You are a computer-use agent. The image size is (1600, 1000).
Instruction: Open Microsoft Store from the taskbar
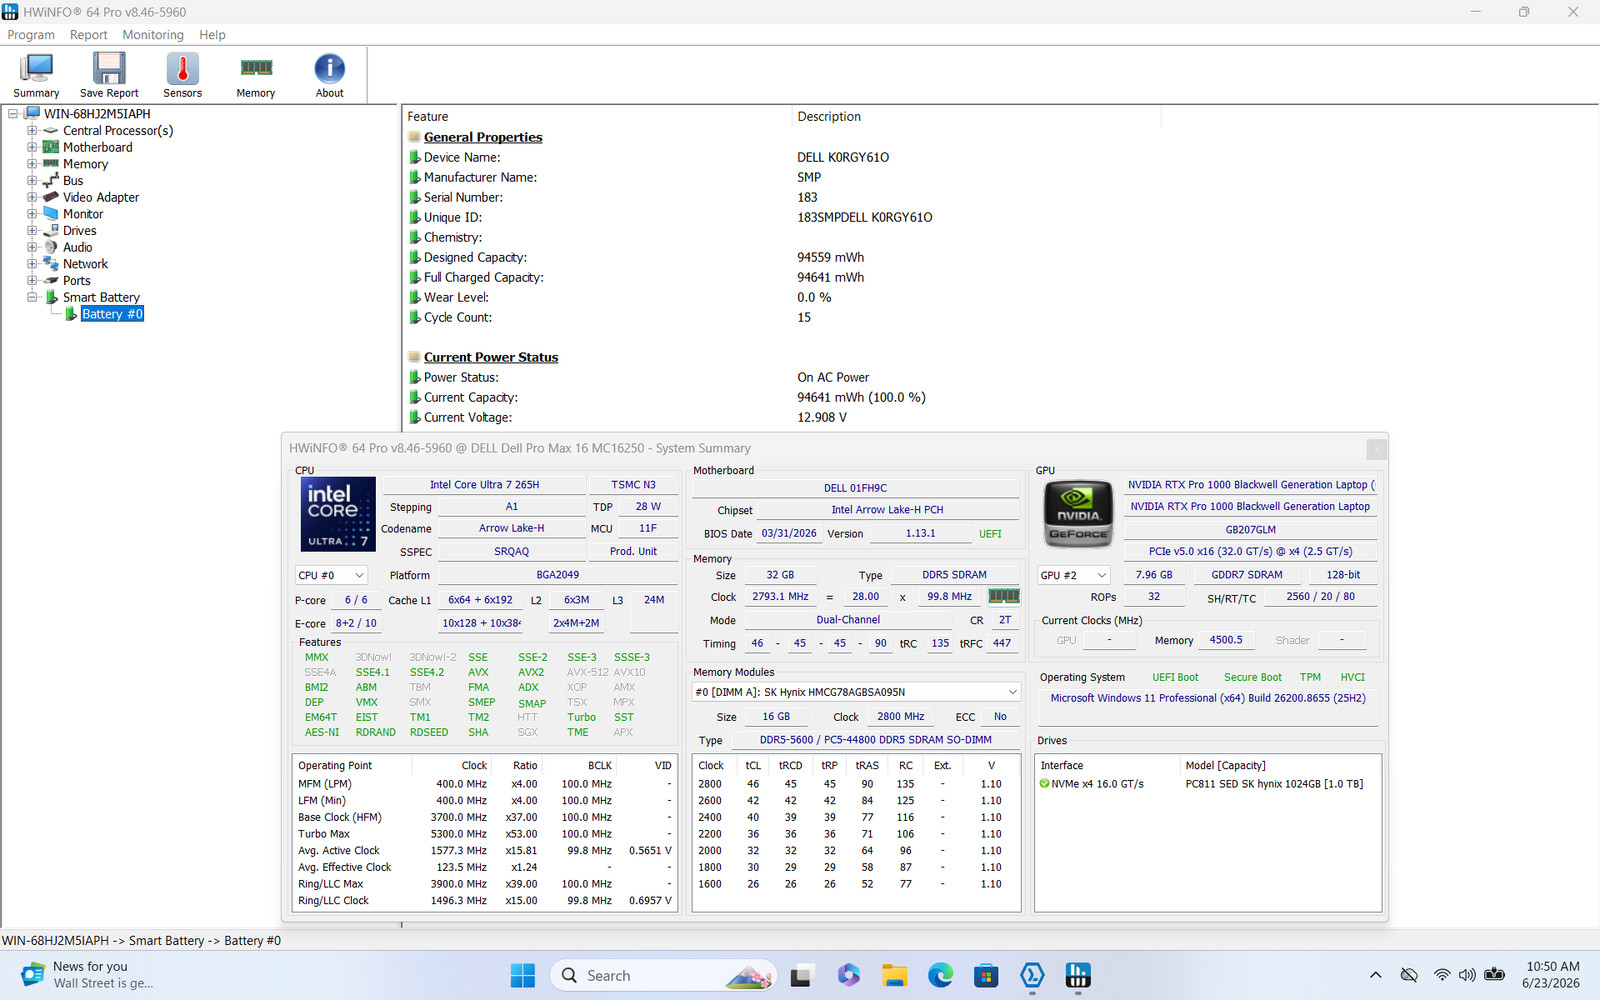pyautogui.click(x=986, y=975)
